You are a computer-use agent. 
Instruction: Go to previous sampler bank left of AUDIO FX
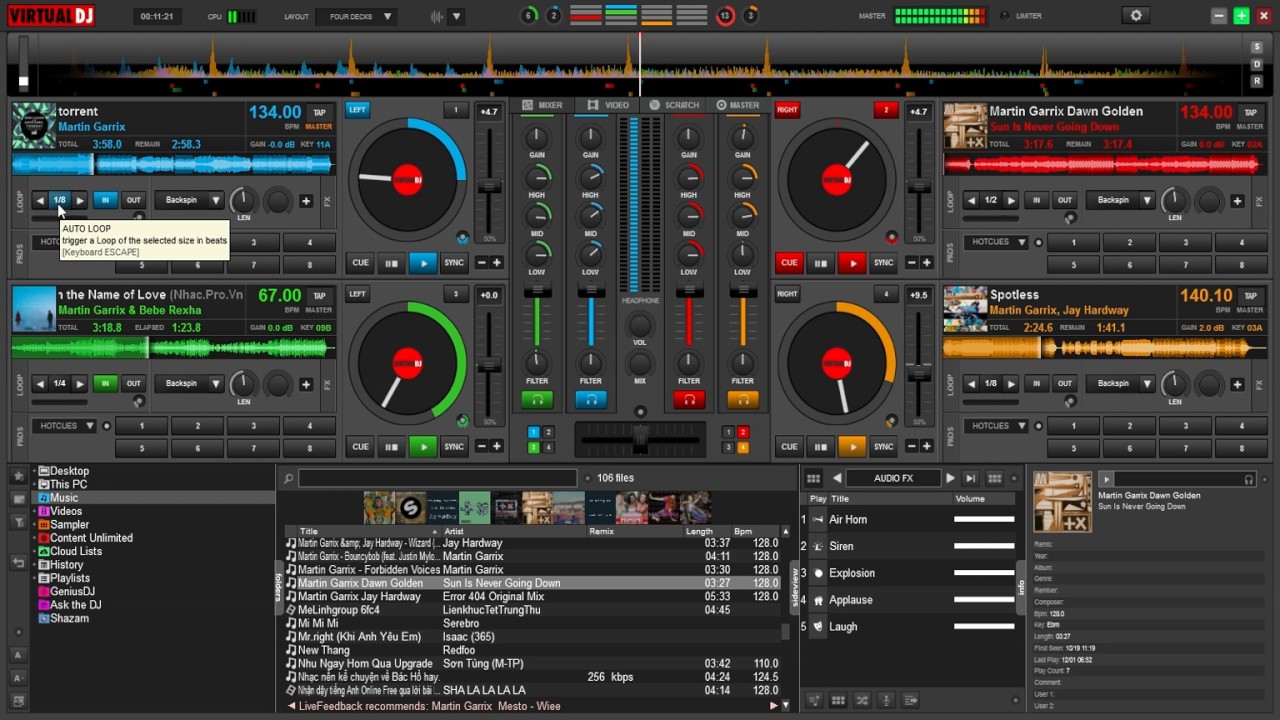837,479
